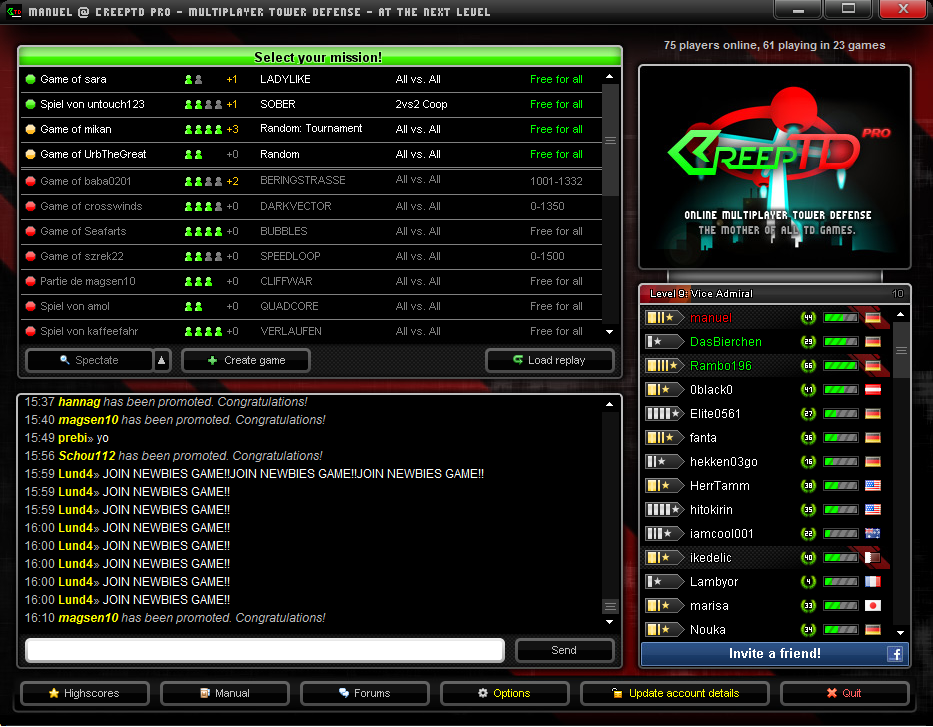Click the German flag next to fanta

click(x=873, y=438)
